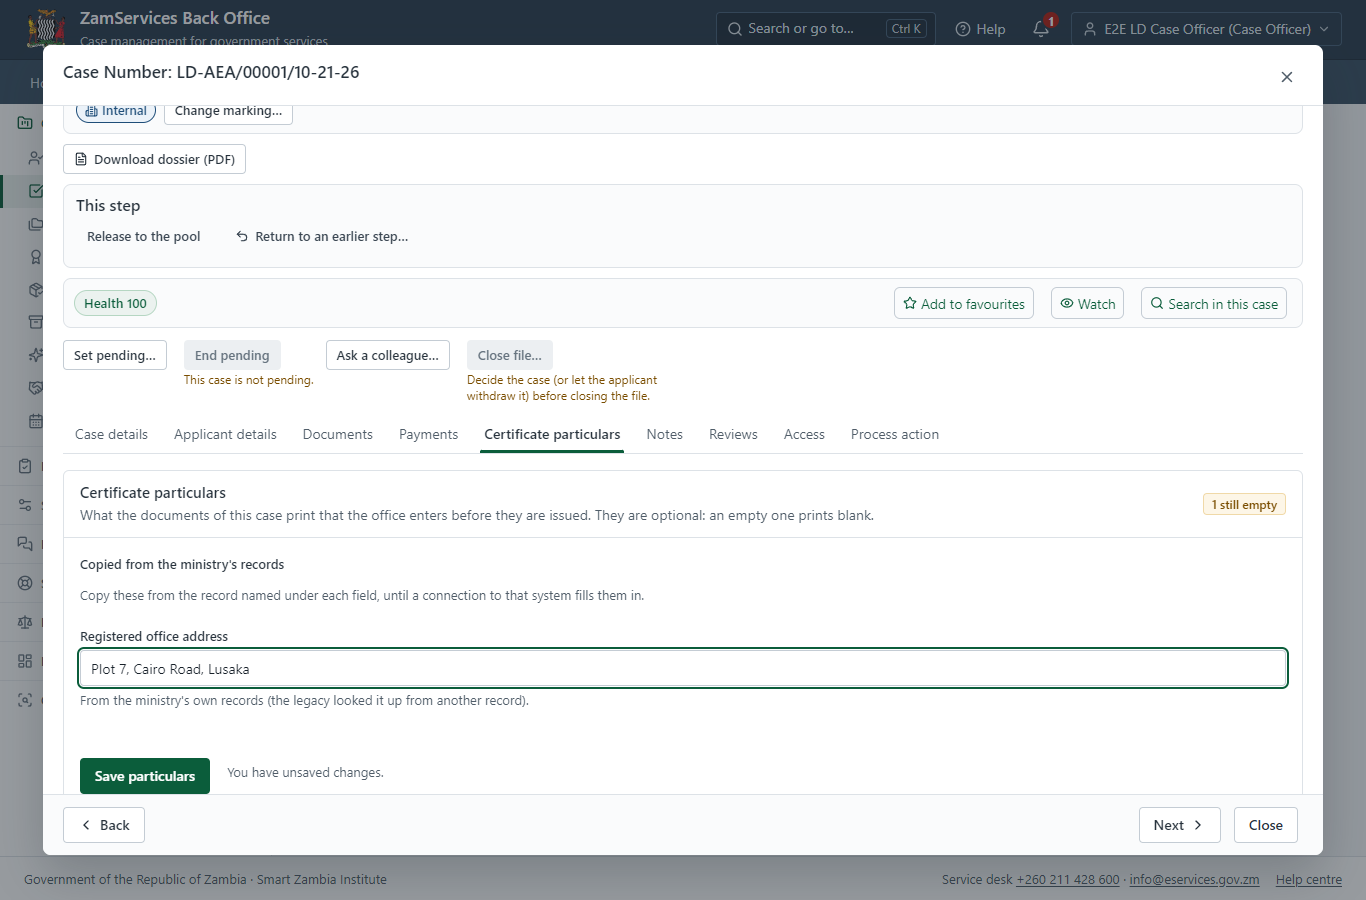Screen dimensions: 1366x900
Task: Click the lifebuoy icon in the sidebar
Action: point(25,583)
